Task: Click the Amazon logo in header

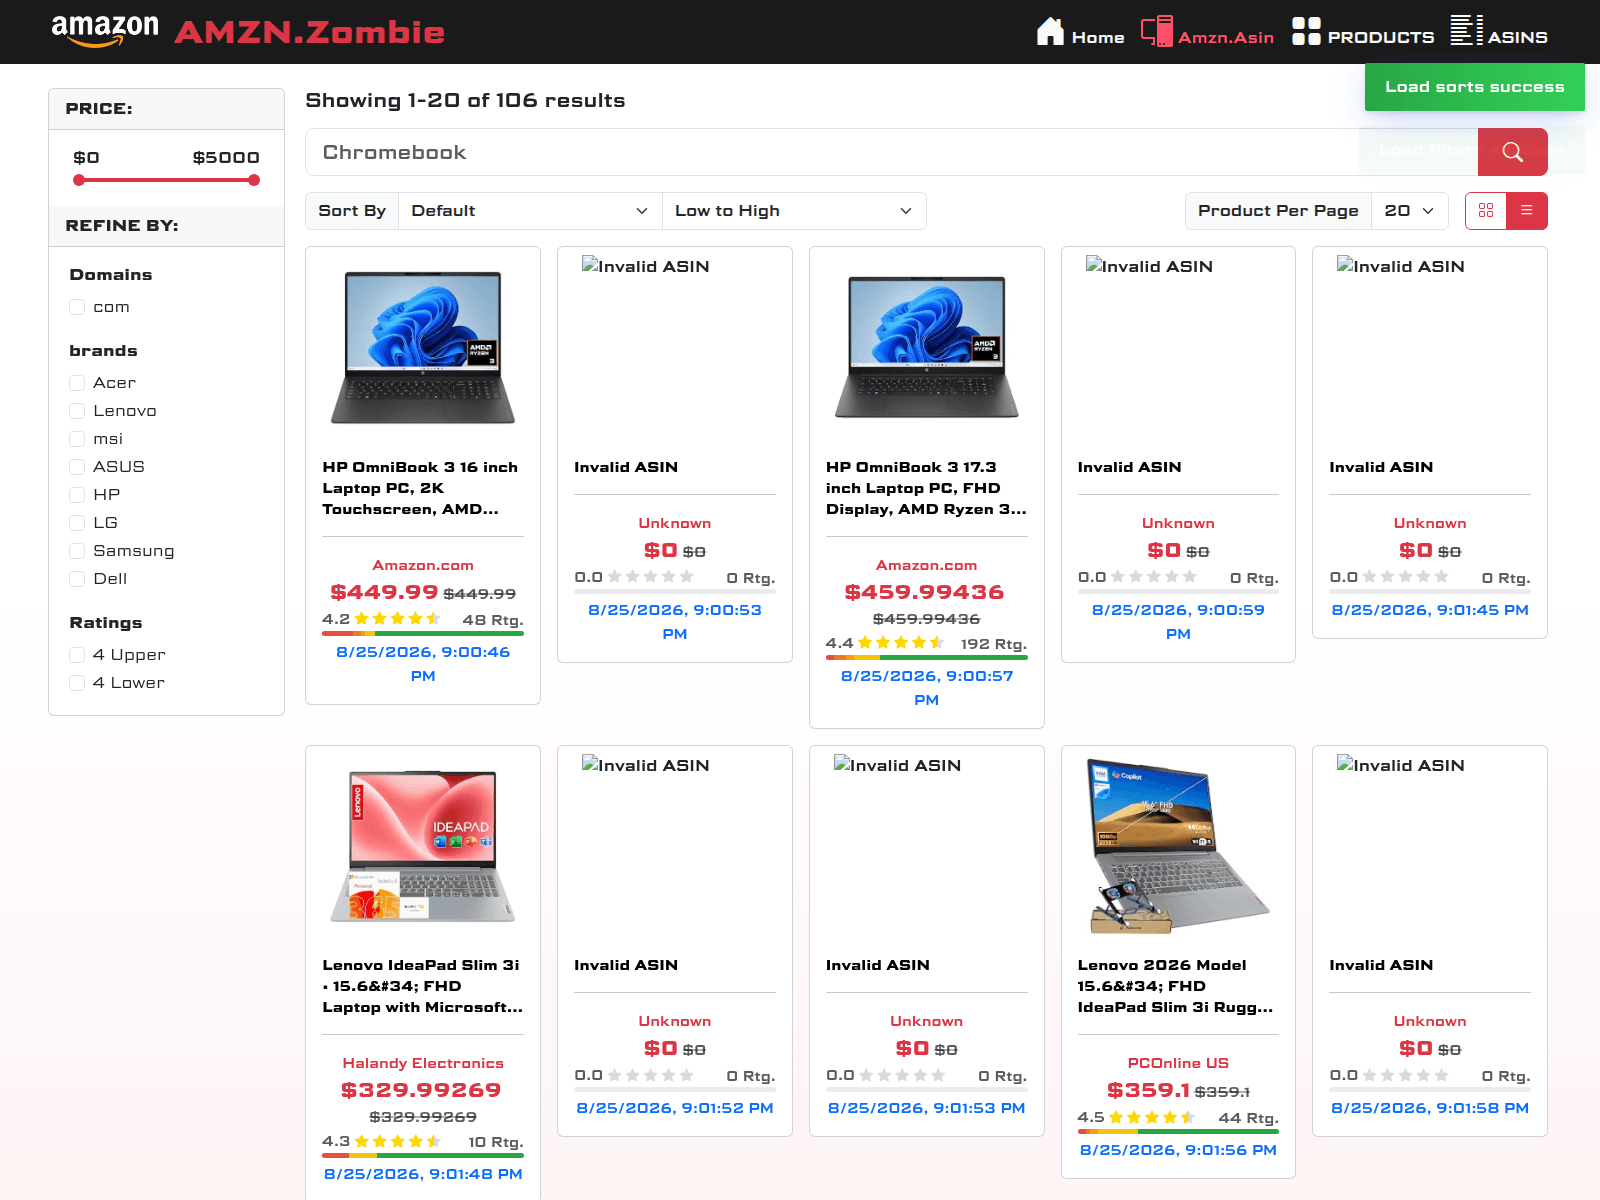Action: click(x=105, y=31)
